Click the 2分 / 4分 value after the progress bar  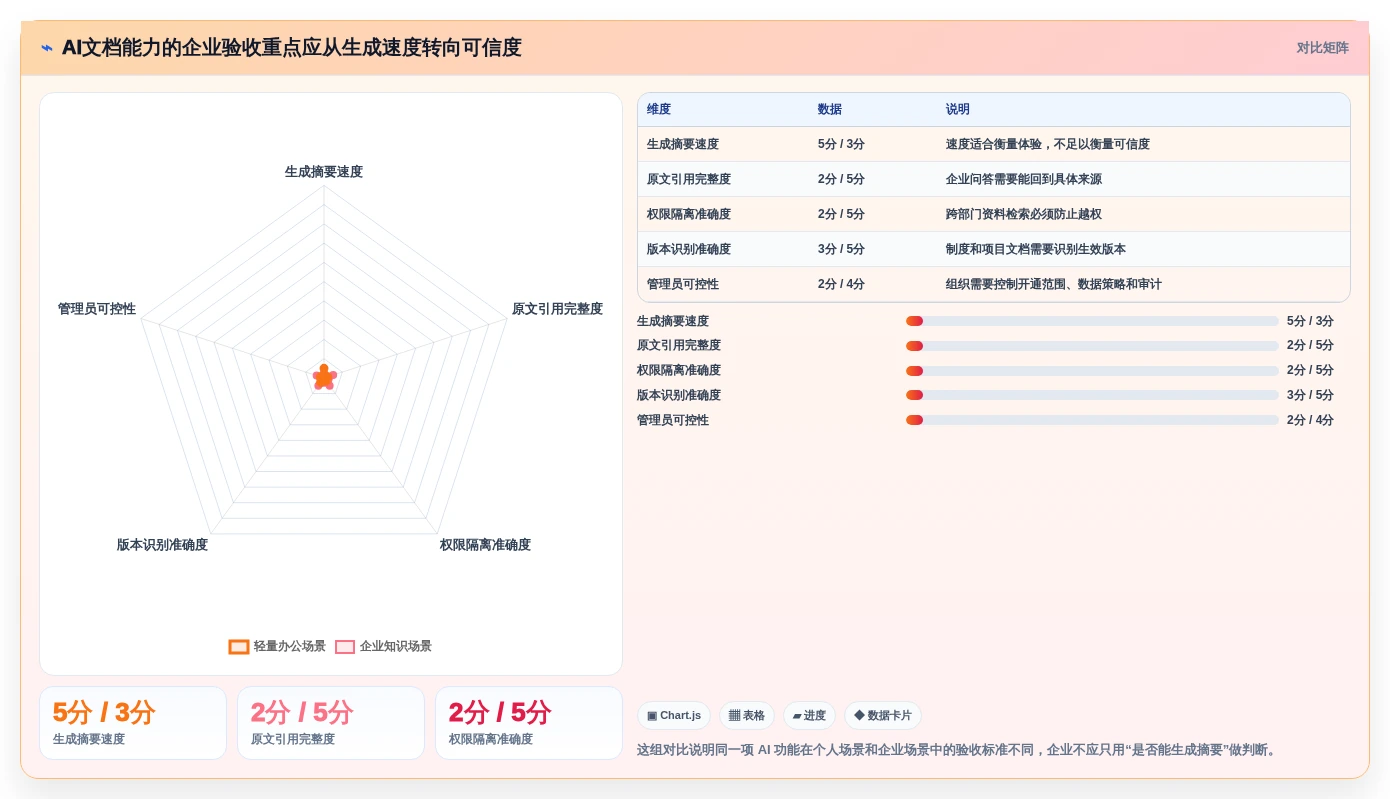coord(1310,420)
